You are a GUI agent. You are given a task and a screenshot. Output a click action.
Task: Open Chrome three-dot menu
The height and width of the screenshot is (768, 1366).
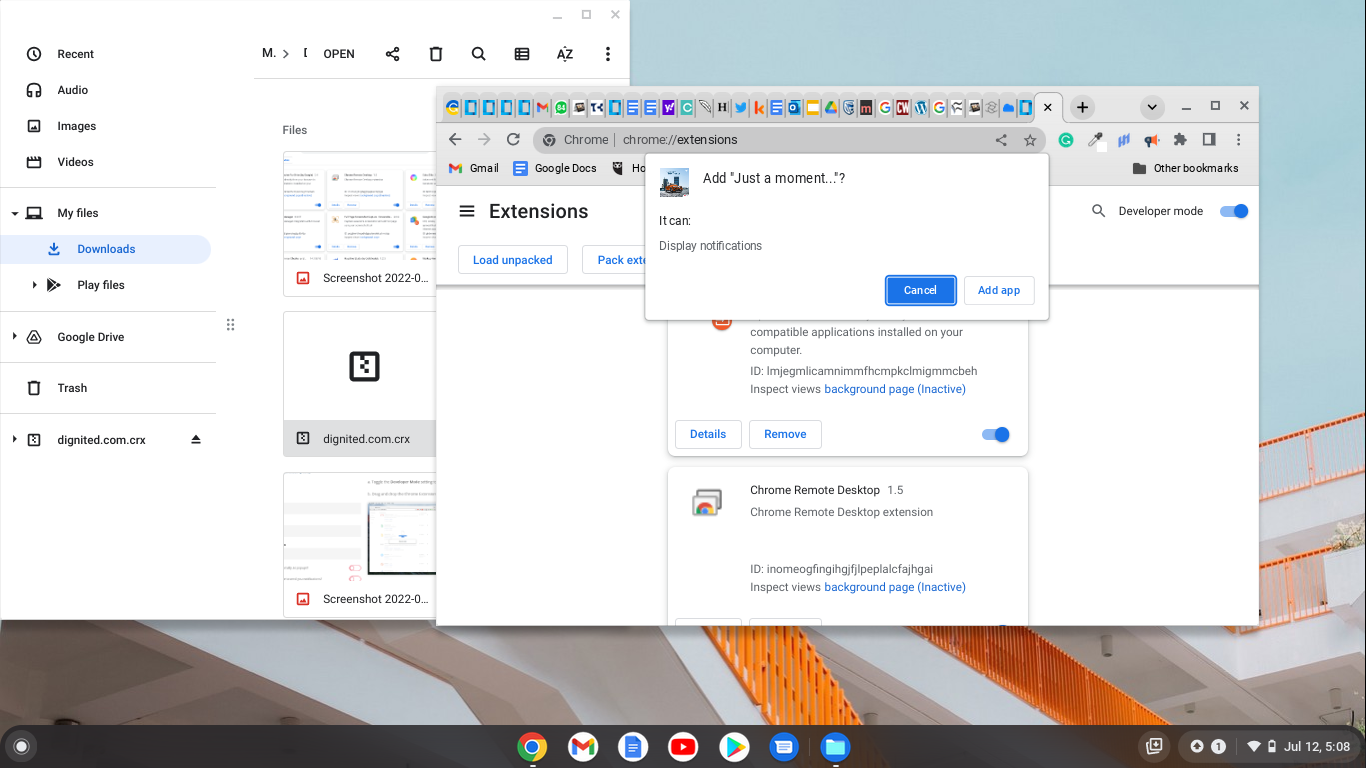(1238, 140)
